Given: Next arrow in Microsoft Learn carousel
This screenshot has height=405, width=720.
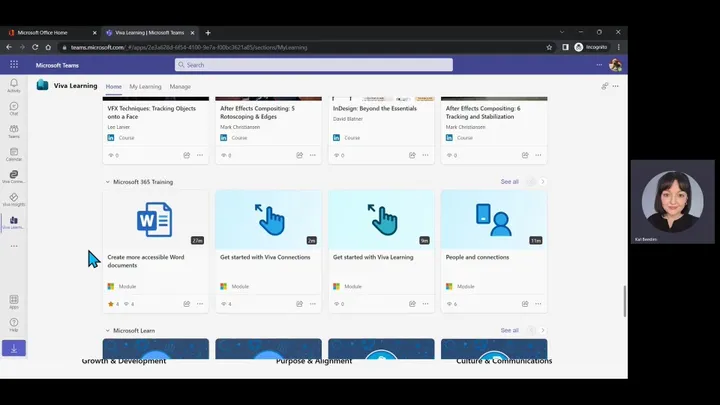Looking at the screenshot, I should point(543,331).
